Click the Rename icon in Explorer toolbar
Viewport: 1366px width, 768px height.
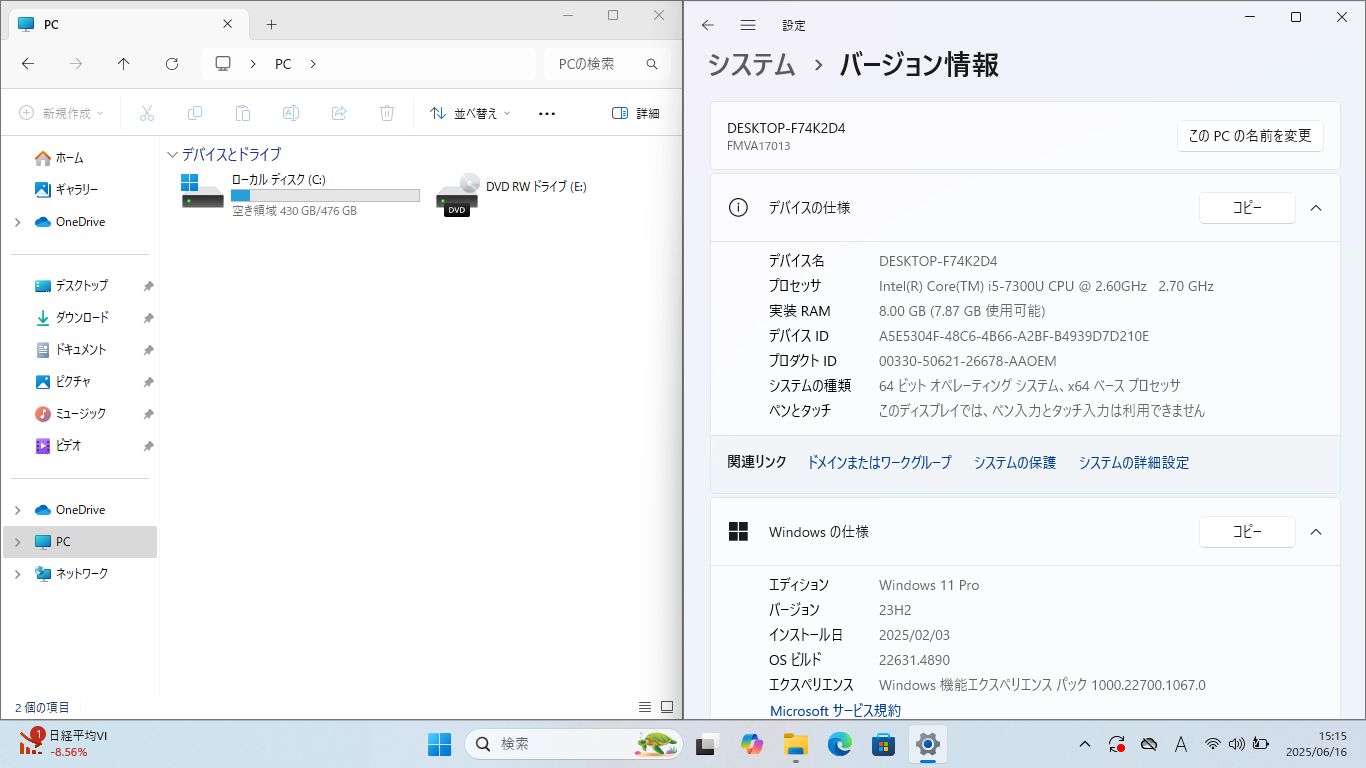(291, 113)
